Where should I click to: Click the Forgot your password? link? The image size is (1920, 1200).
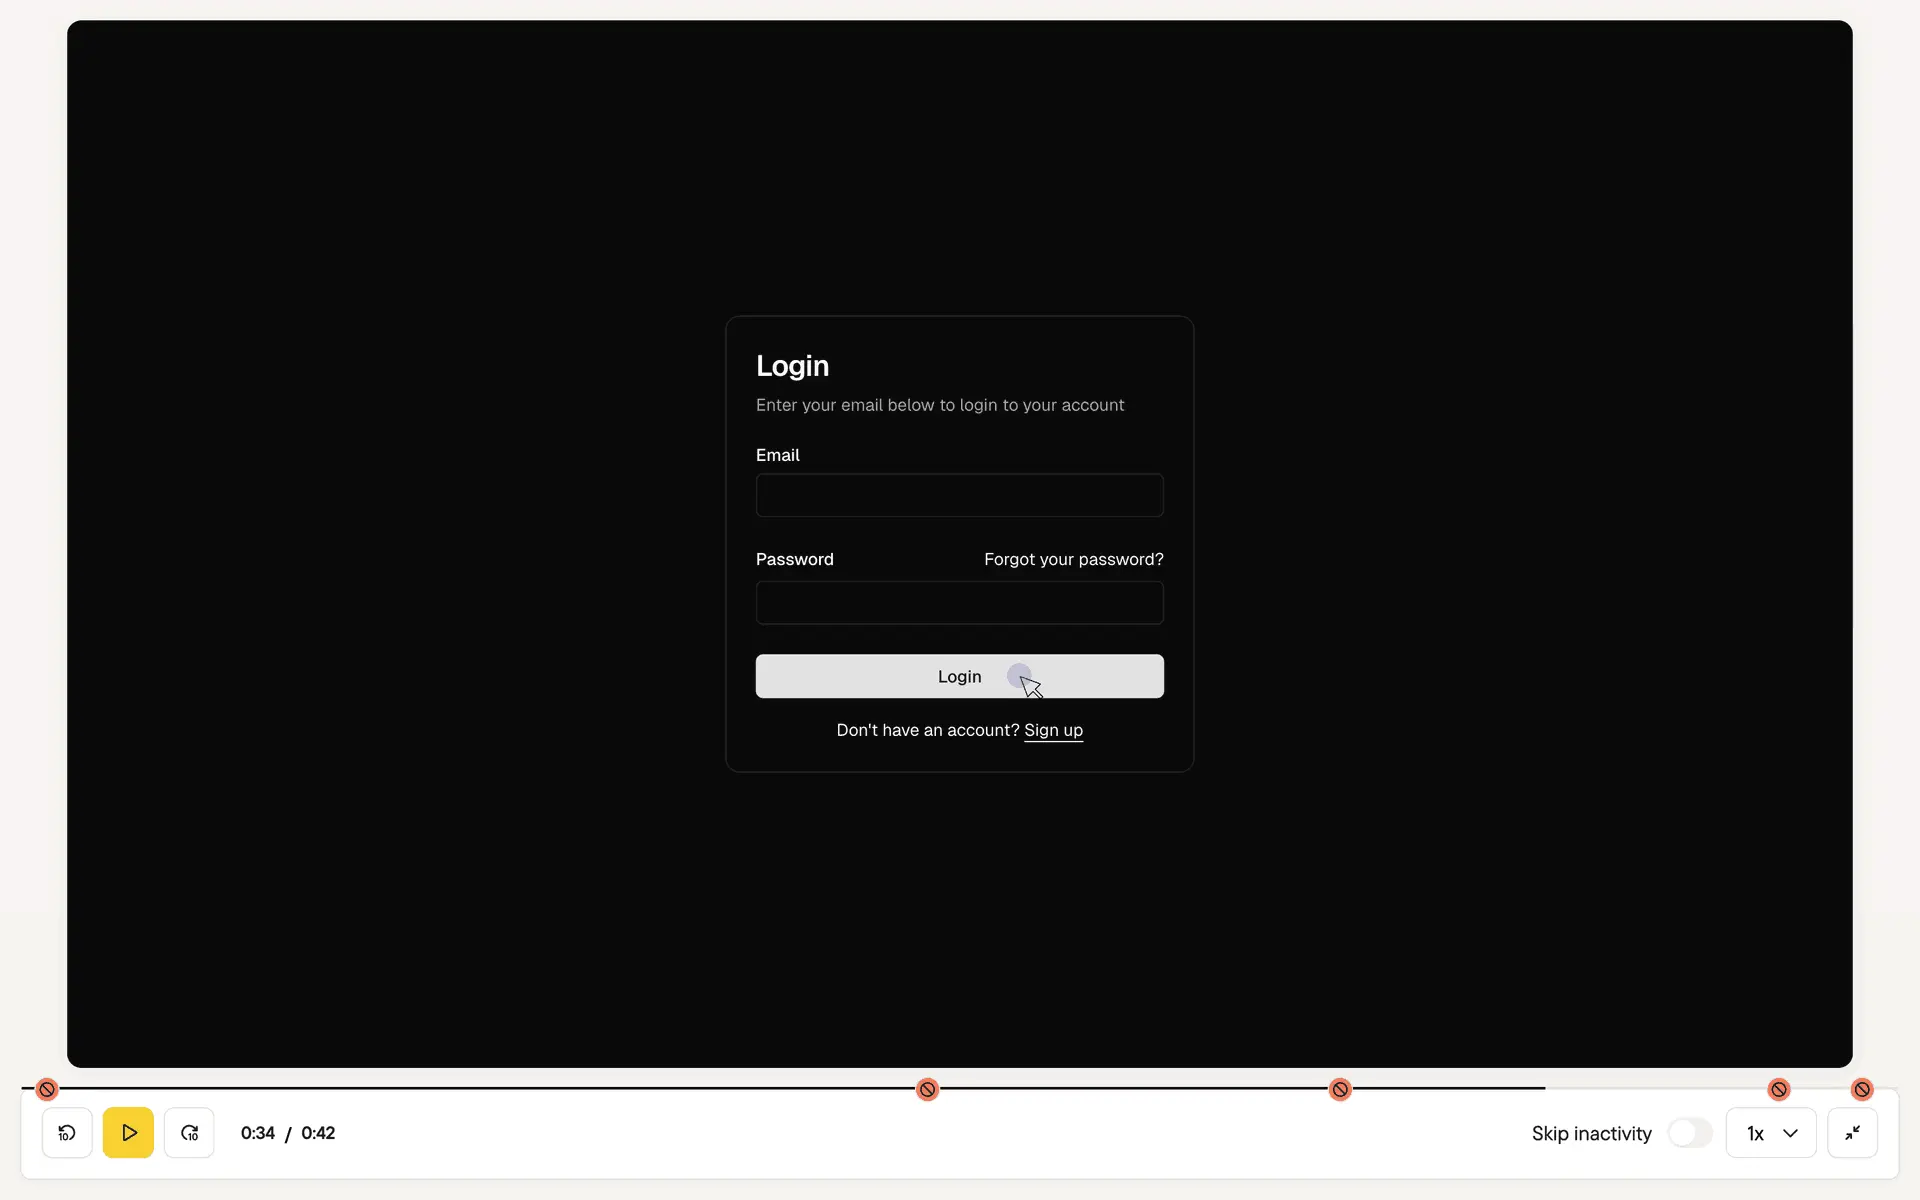coord(1073,559)
